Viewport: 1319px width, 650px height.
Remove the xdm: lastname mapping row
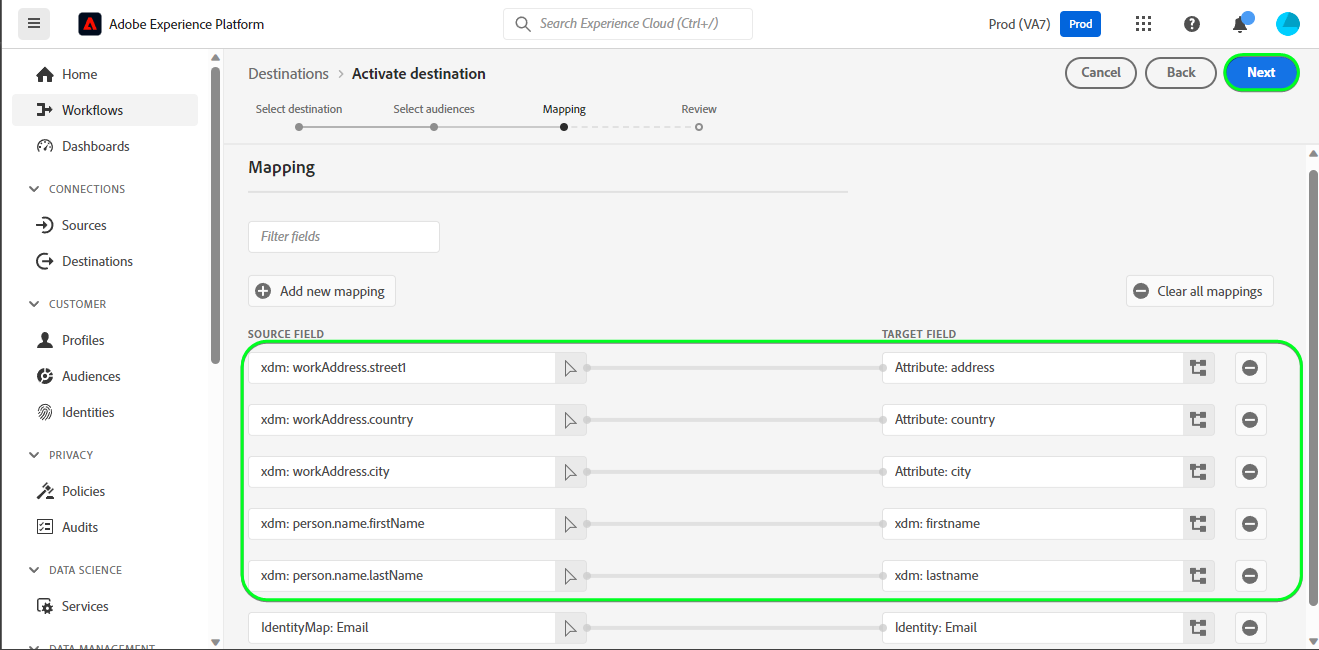pos(1250,576)
